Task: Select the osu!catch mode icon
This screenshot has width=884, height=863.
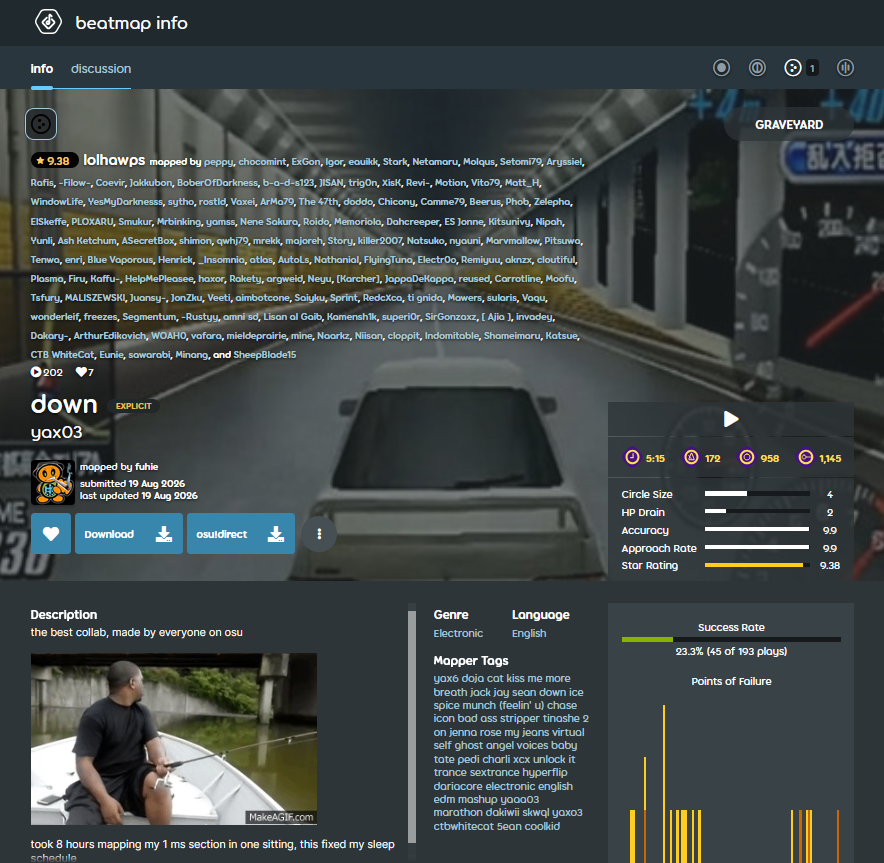Action: click(x=793, y=68)
